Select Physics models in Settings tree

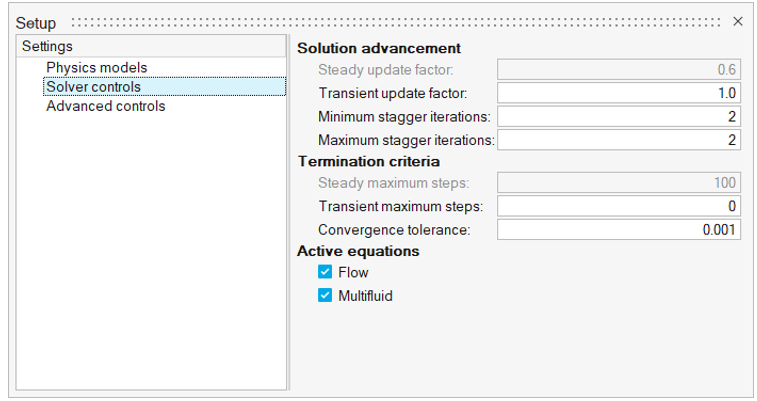(x=96, y=68)
